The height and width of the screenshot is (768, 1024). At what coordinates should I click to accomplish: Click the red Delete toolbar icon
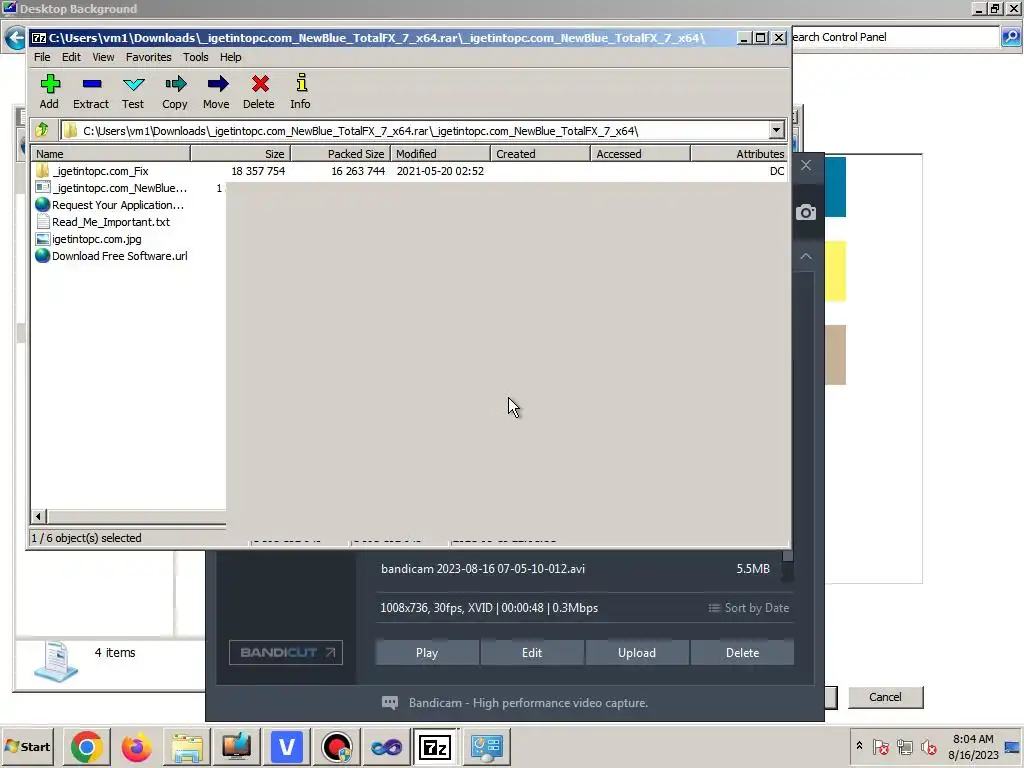click(259, 91)
